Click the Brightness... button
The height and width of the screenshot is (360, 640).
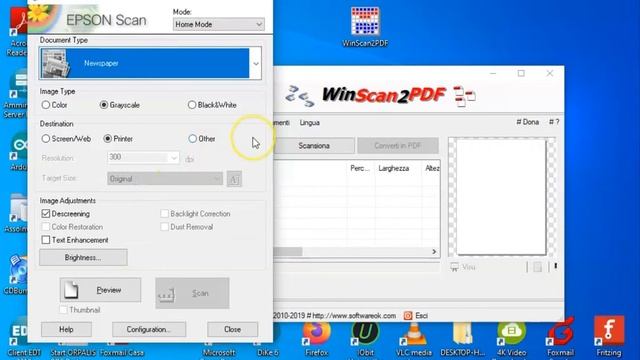(83, 258)
